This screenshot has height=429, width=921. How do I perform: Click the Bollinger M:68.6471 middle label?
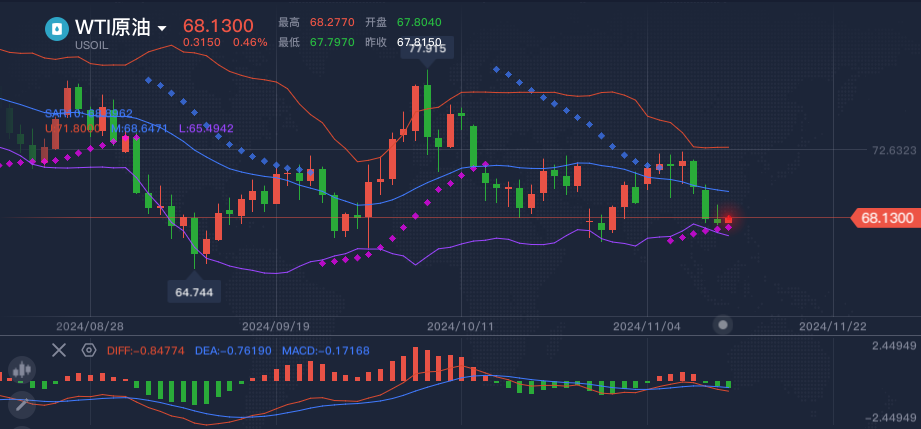click(x=139, y=128)
